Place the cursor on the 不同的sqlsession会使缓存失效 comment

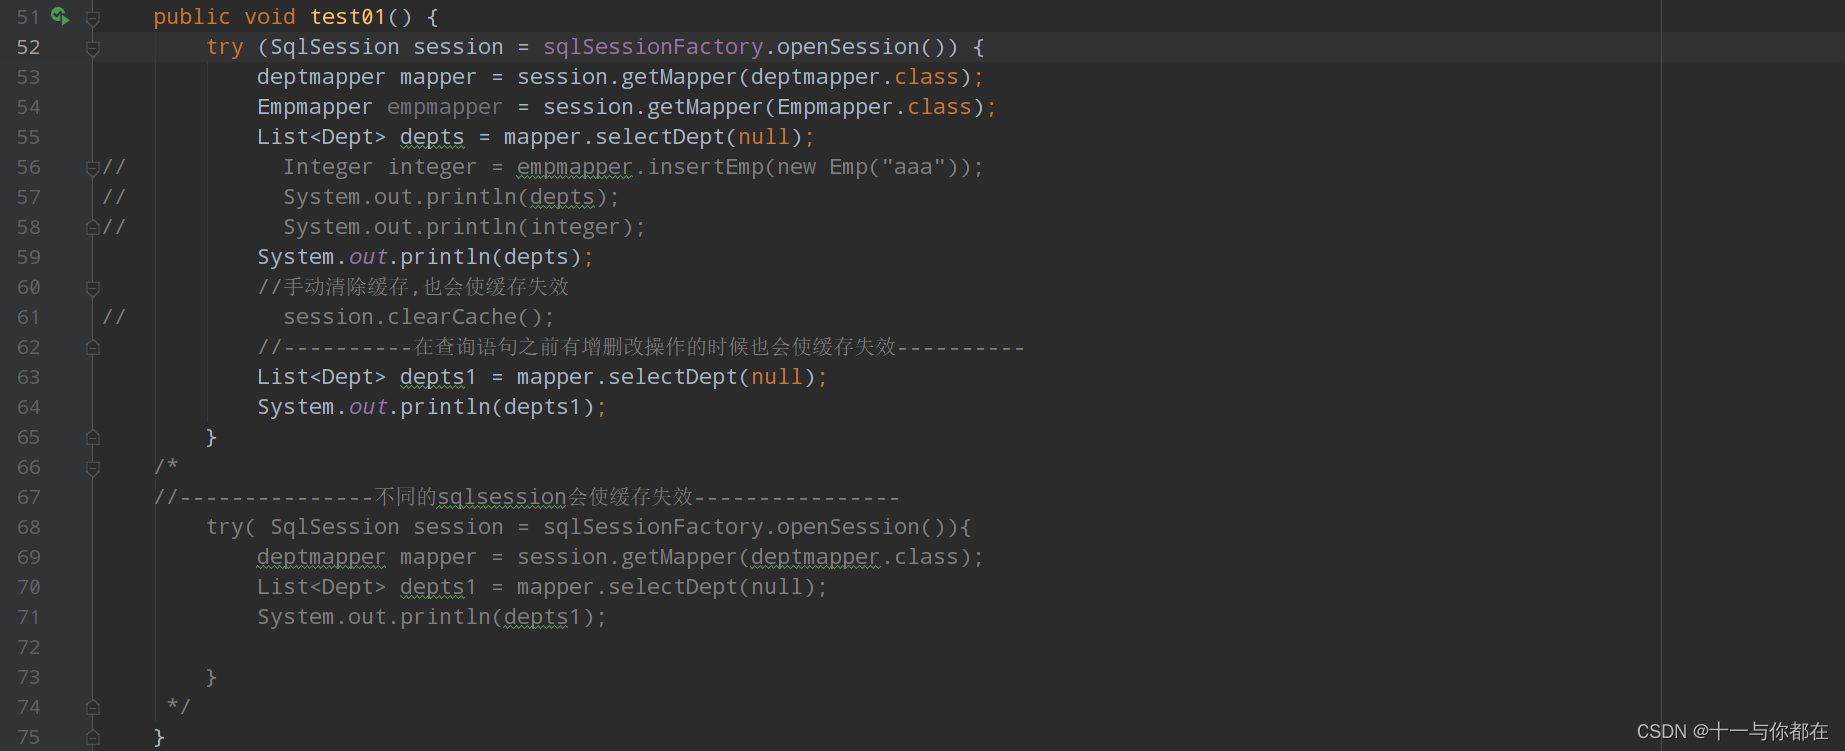(x=527, y=497)
